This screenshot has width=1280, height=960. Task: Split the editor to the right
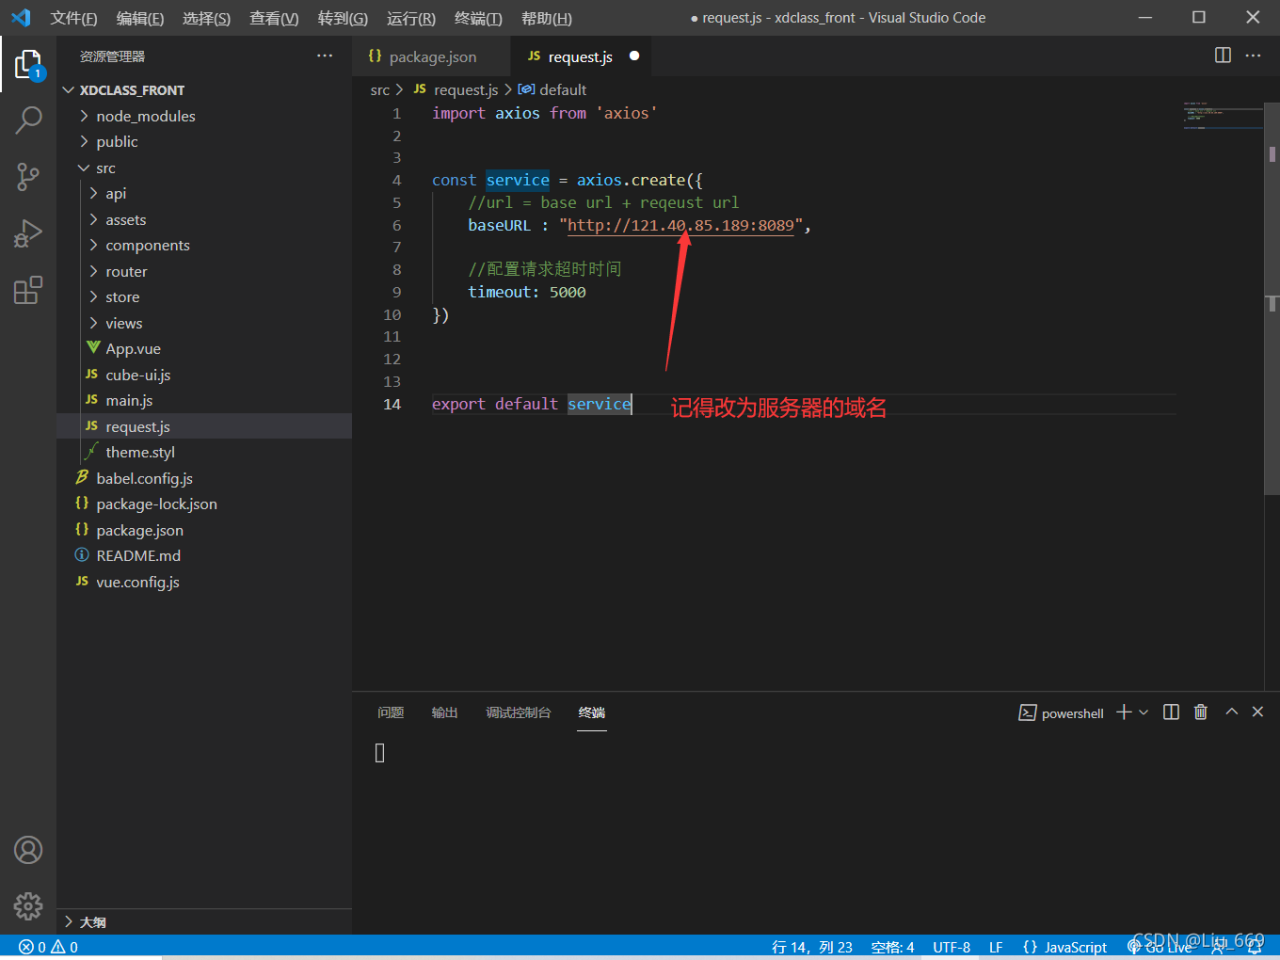tap(1222, 56)
